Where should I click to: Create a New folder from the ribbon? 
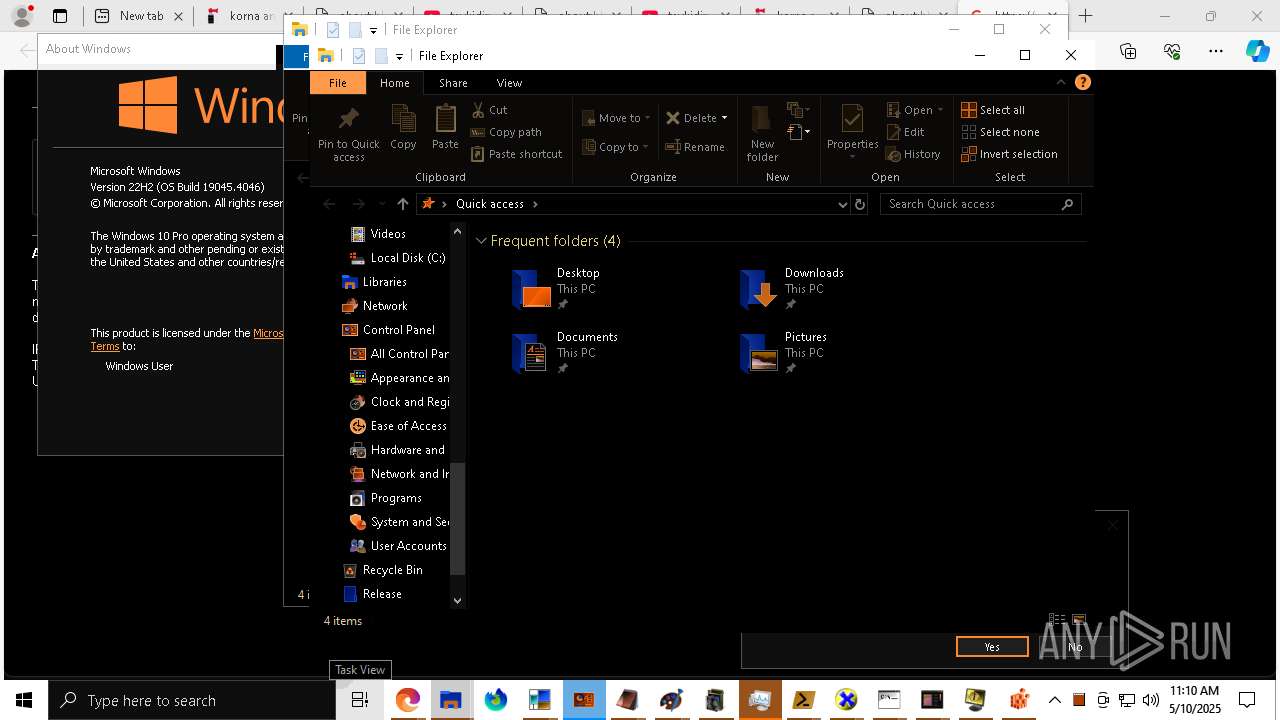pos(762,132)
